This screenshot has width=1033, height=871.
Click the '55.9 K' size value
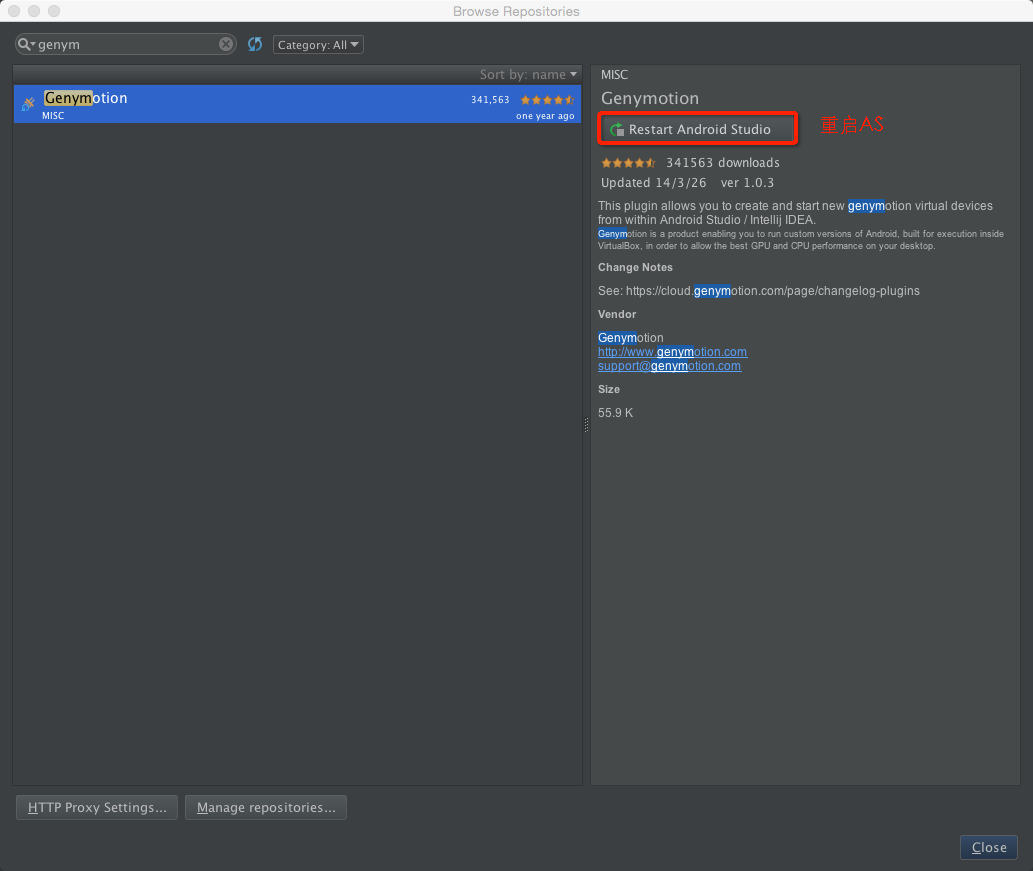(615, 412)
